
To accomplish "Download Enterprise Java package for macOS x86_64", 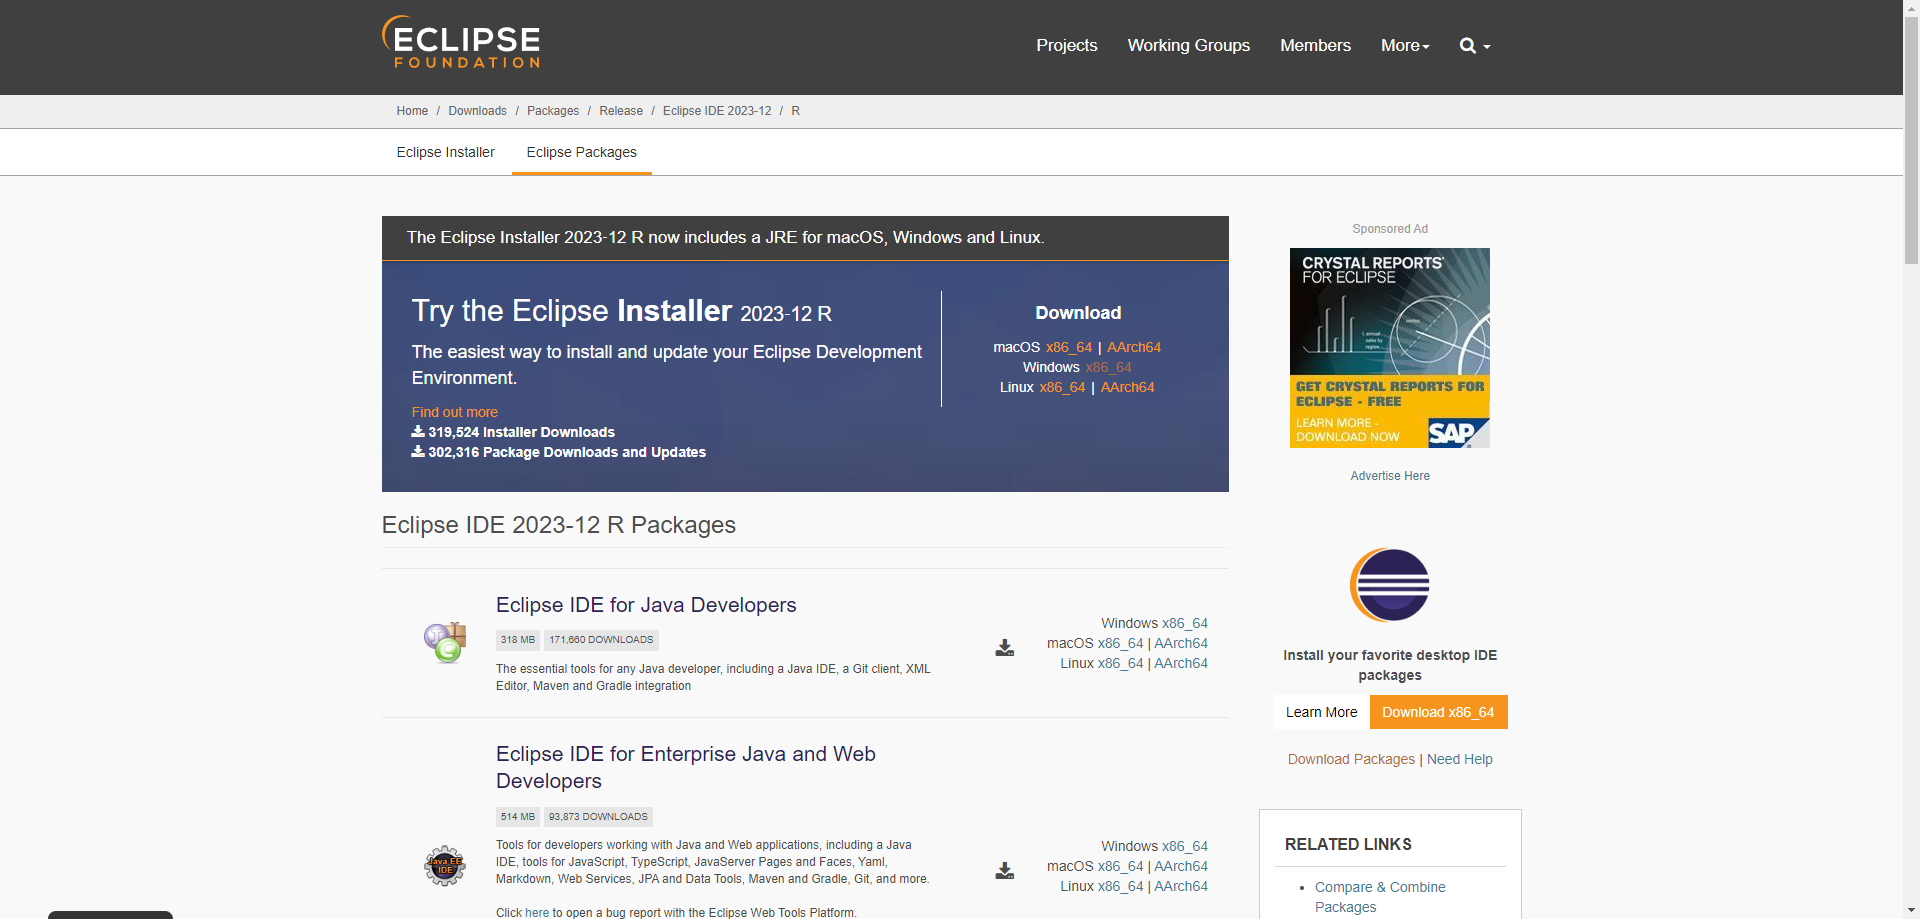I will point(1121,866).
